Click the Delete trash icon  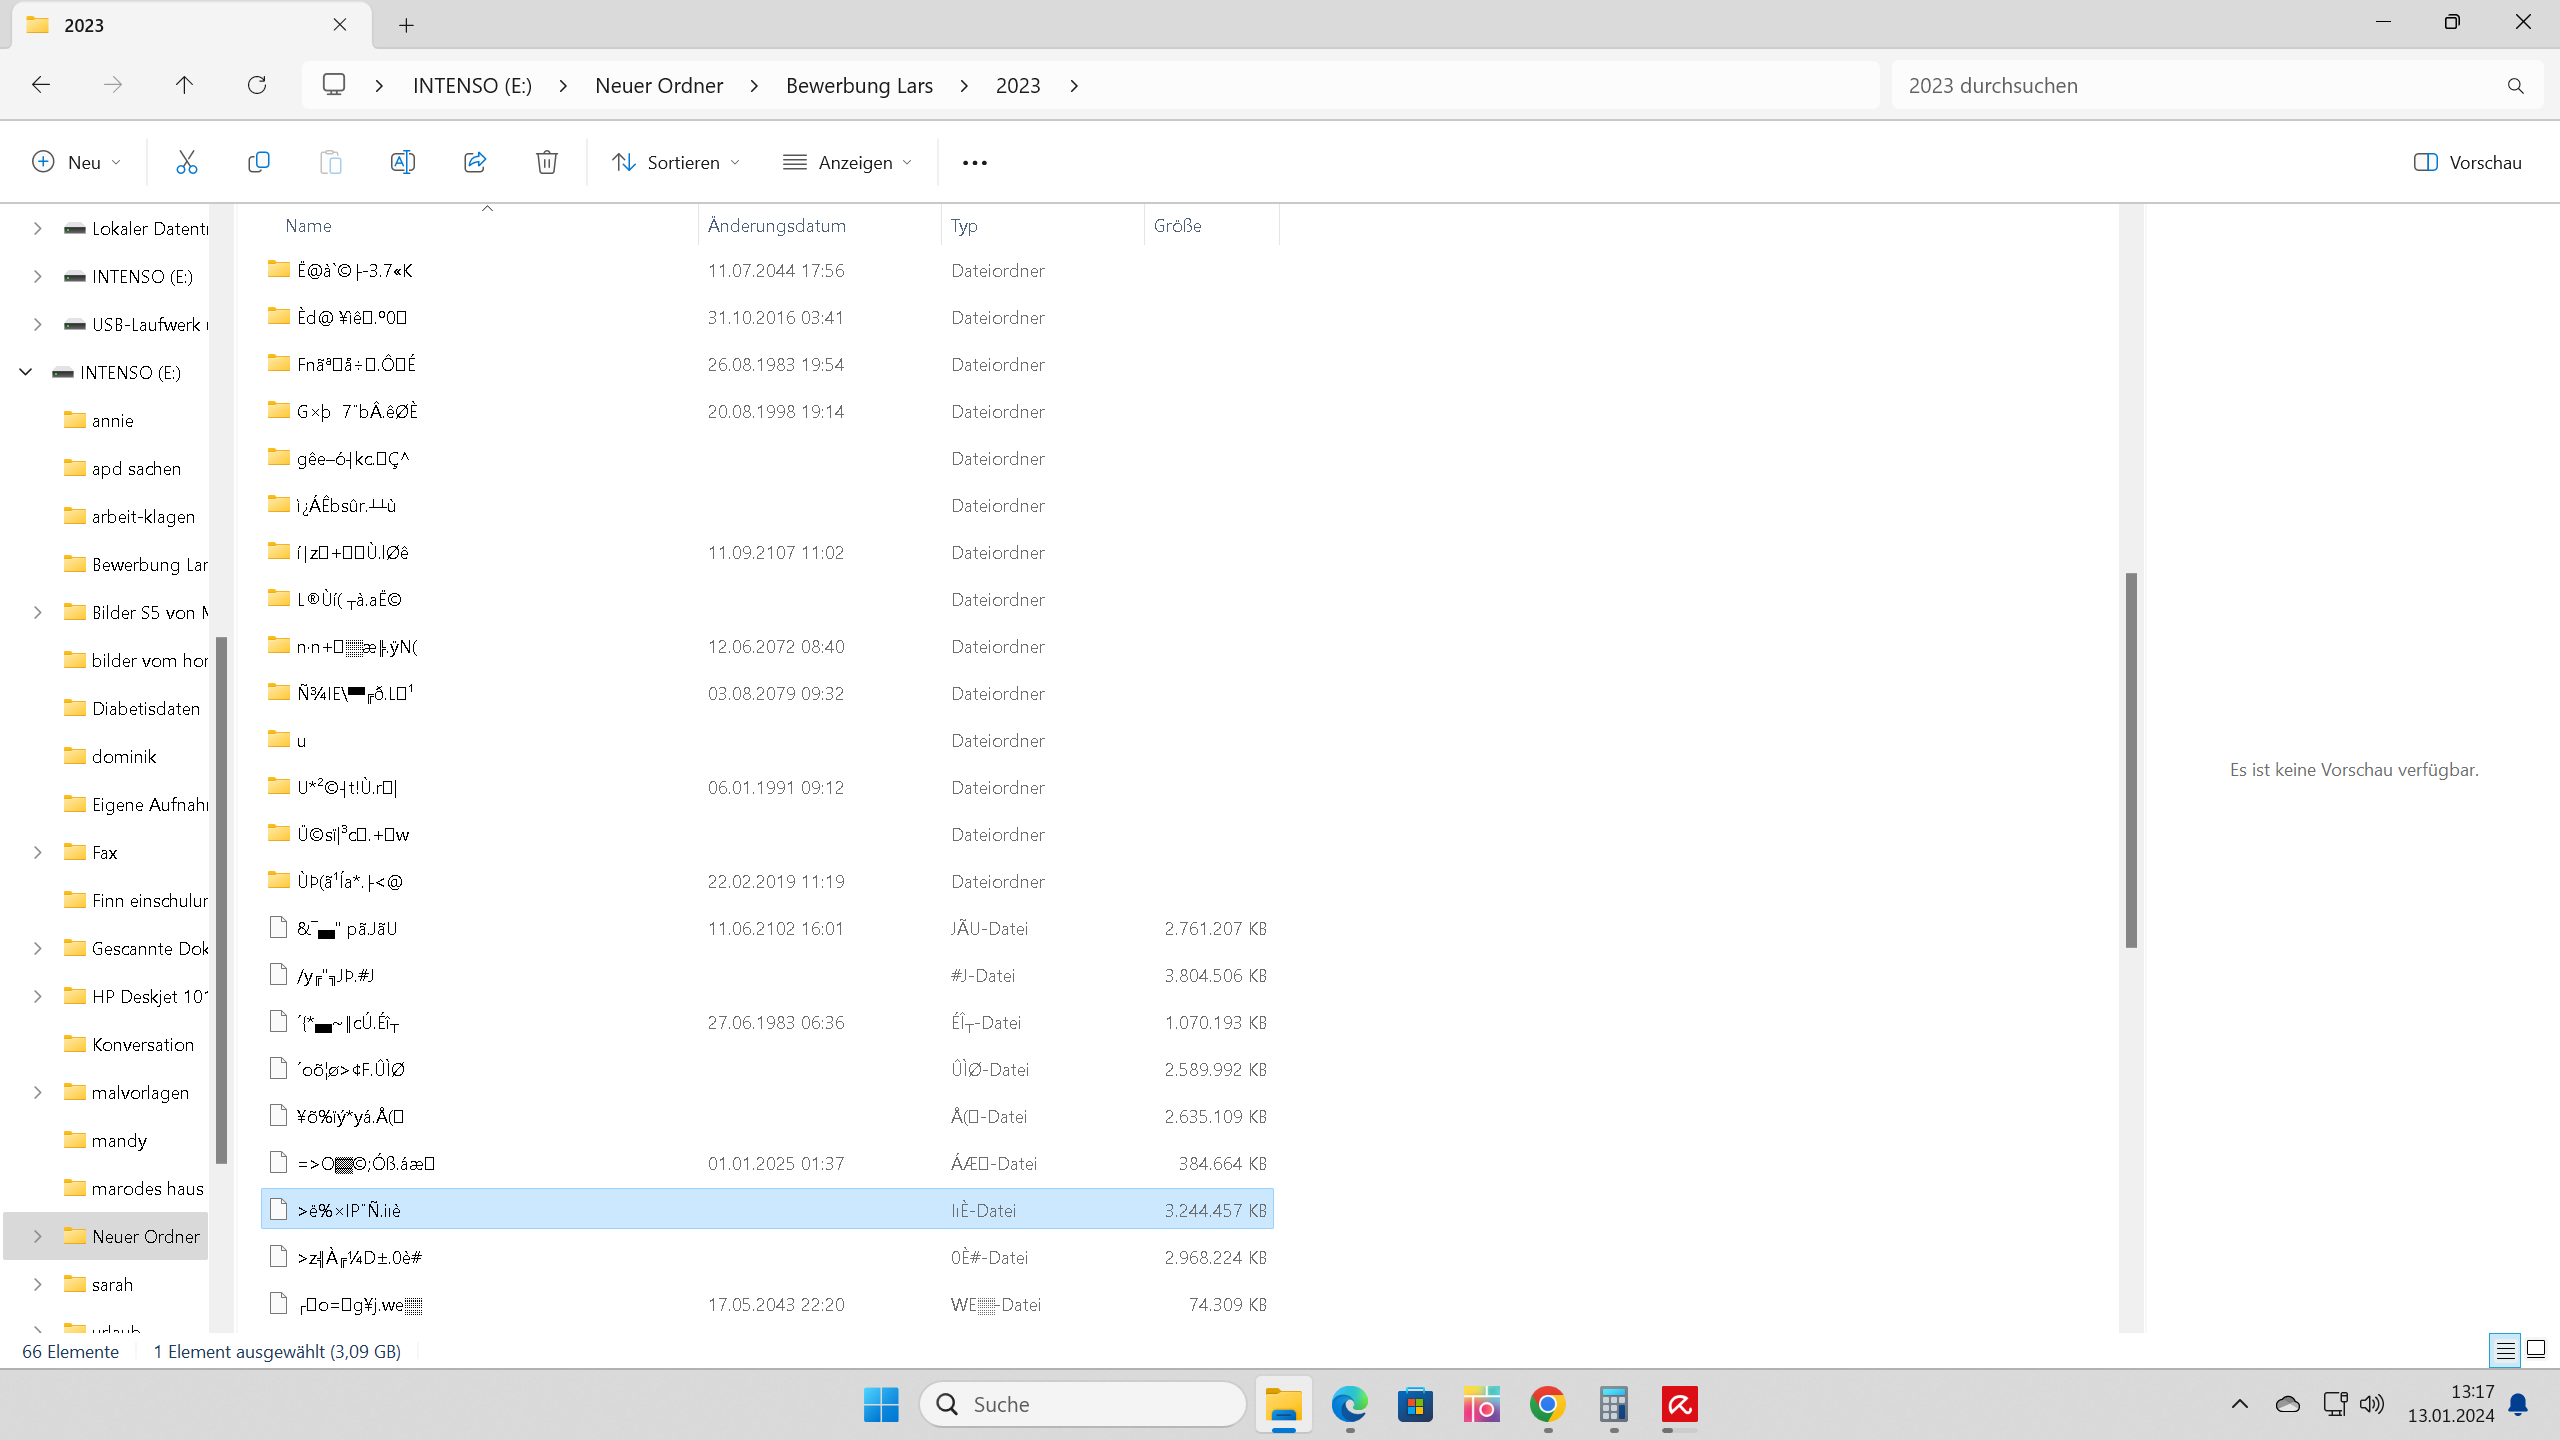click(x=546, y=162)
